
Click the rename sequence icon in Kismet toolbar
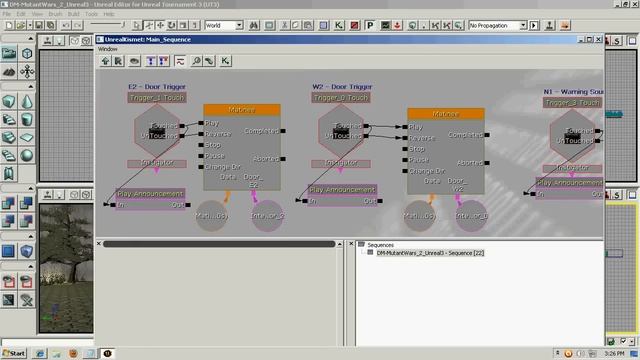coord(118,61)
